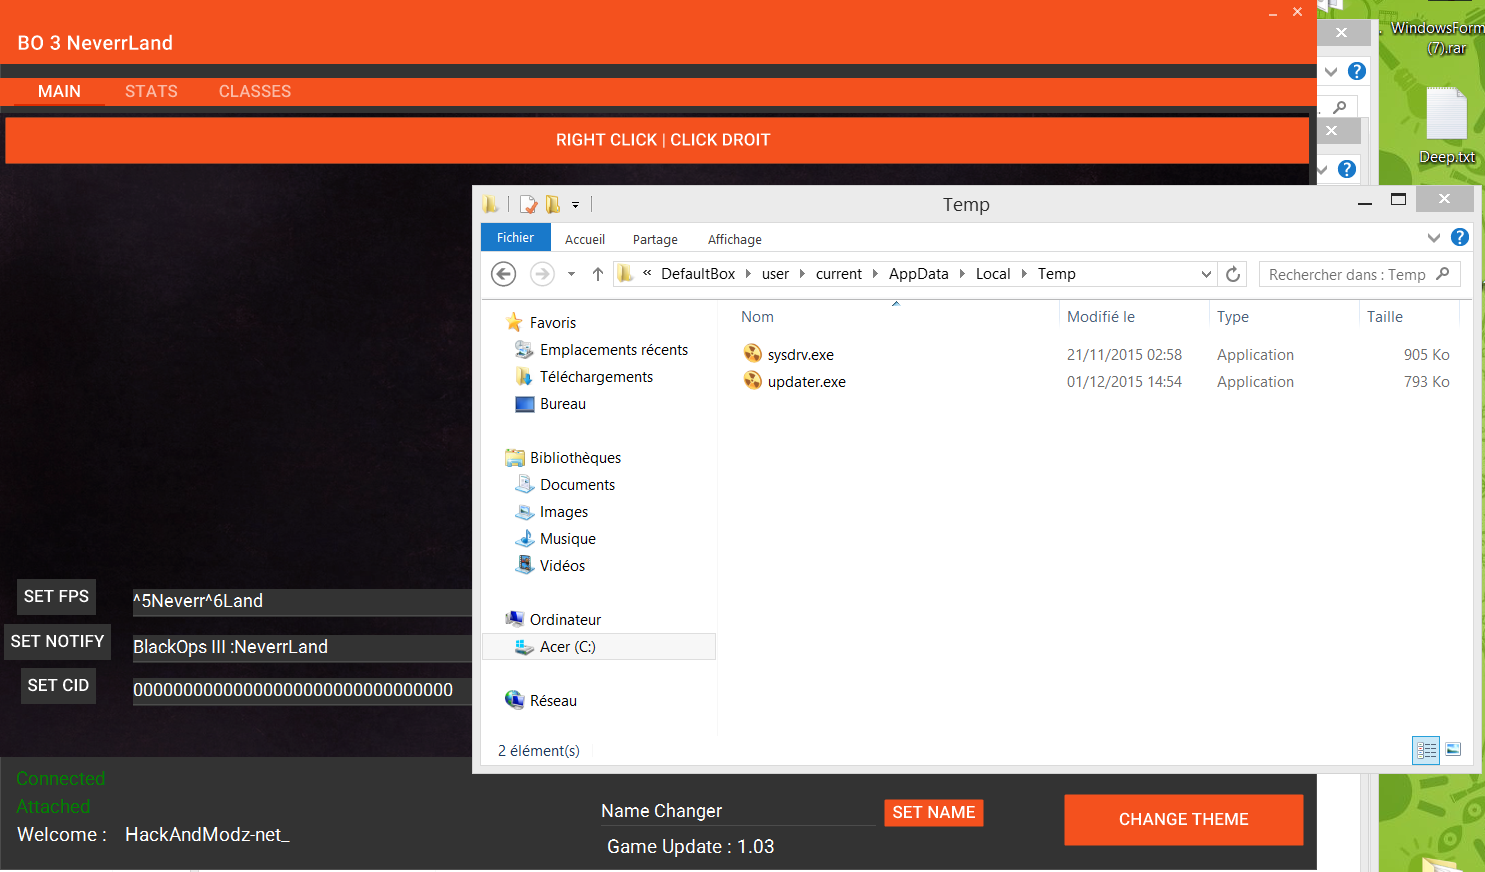Click the SET NOTIFY button
This screenshot has width=1485, height=872.
57,642
